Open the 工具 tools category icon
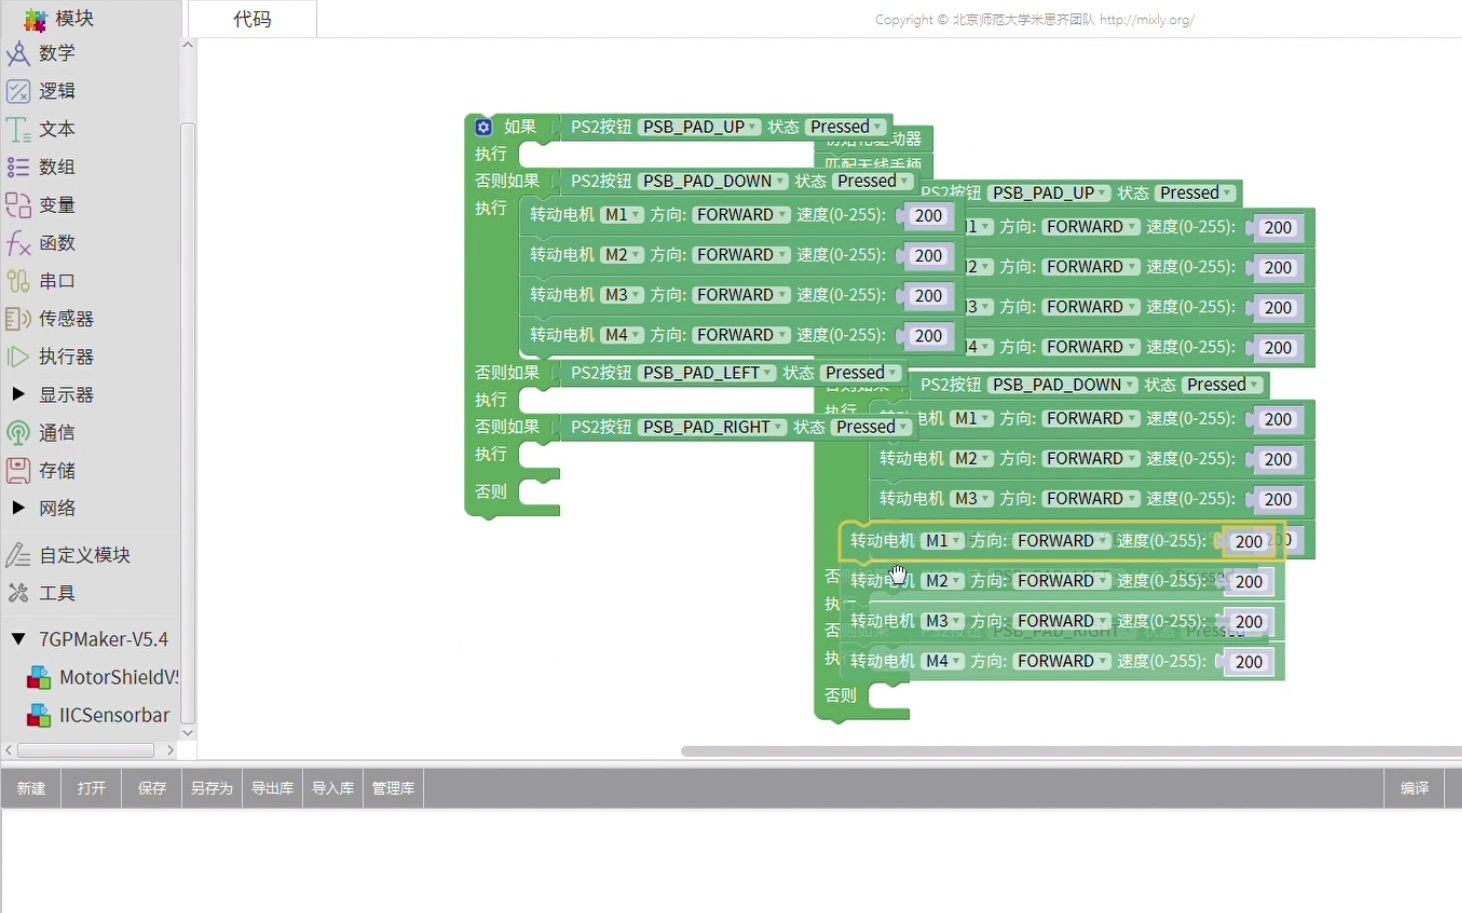The width and height of the screenshot is (1462, 913). [18, 593]
